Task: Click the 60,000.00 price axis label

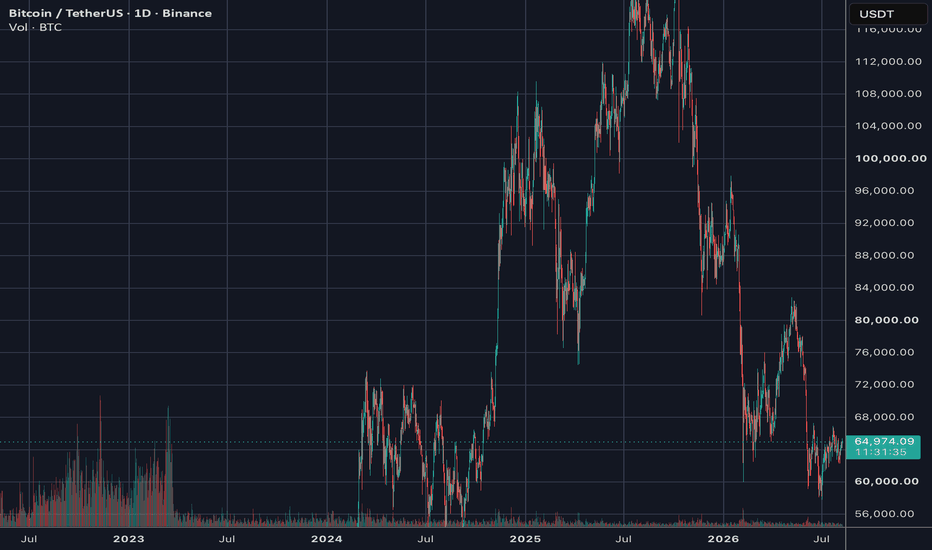Action: (886, 481)
